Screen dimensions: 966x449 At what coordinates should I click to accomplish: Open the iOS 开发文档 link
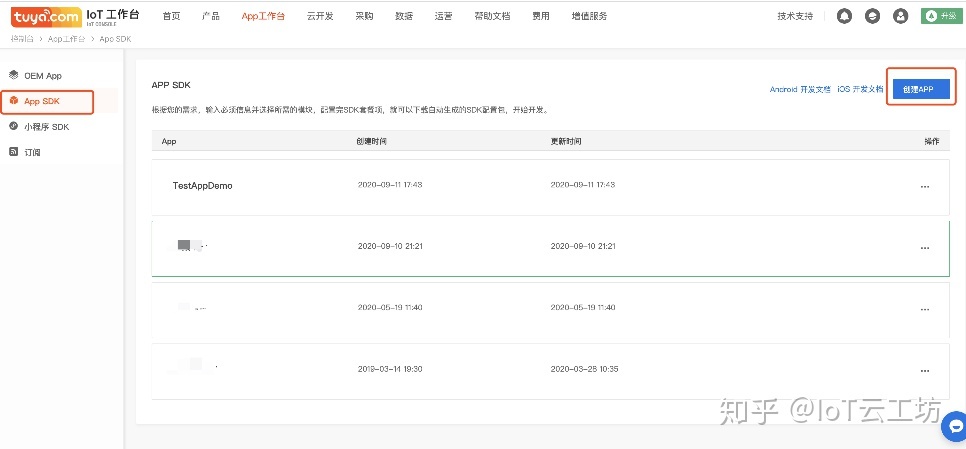pyautogui.click(x=860, y=90)
